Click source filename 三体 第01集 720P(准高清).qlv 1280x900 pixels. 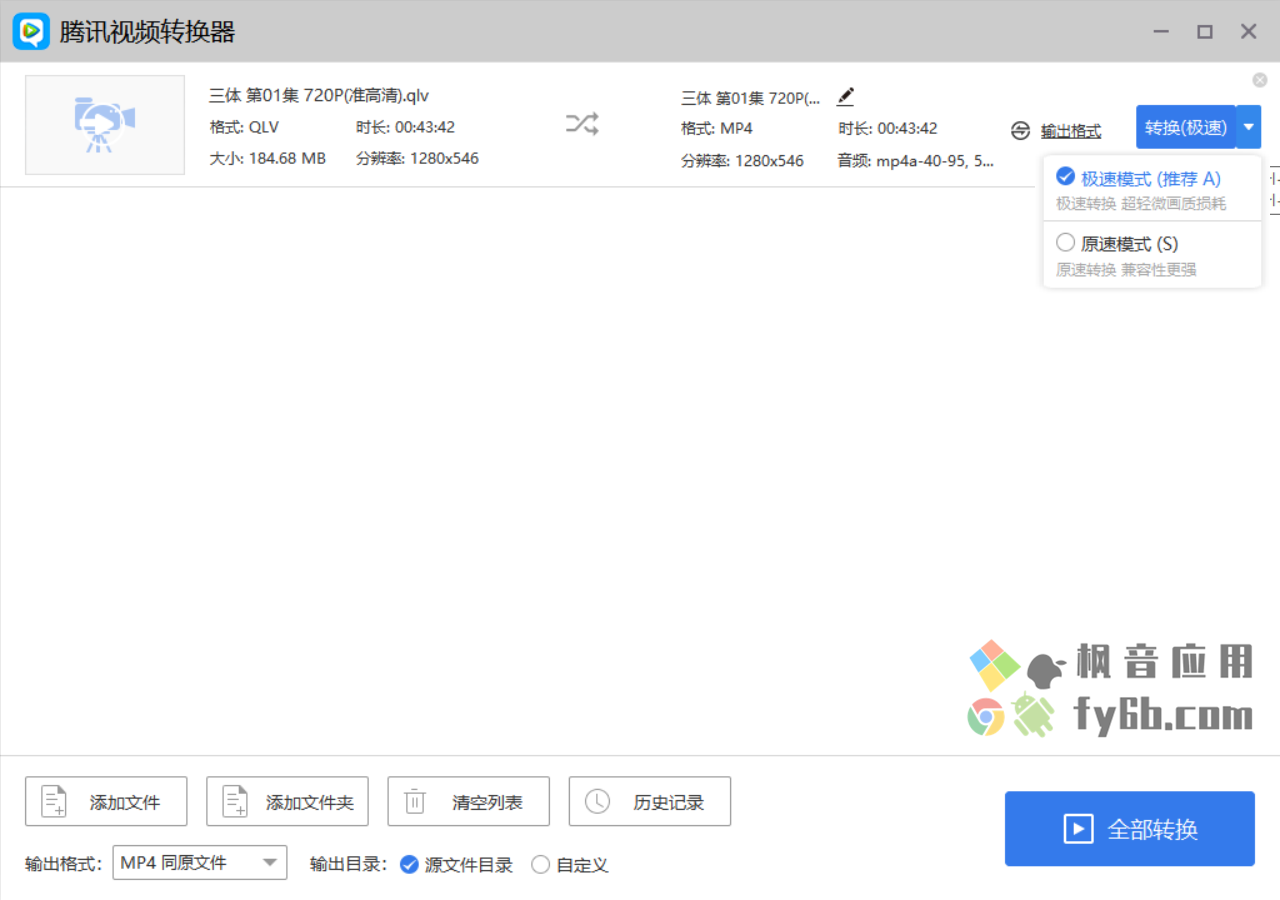319,96
